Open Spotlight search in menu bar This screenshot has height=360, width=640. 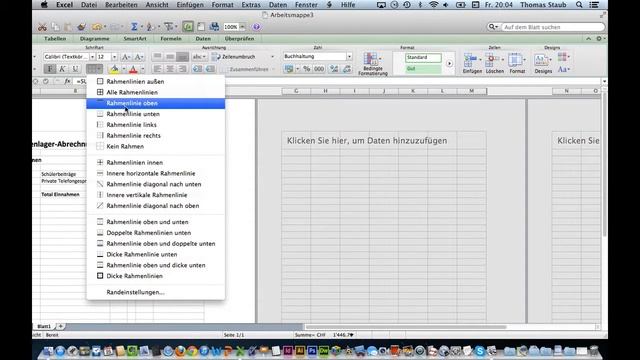pyautogui.click(x=579, y=5)
